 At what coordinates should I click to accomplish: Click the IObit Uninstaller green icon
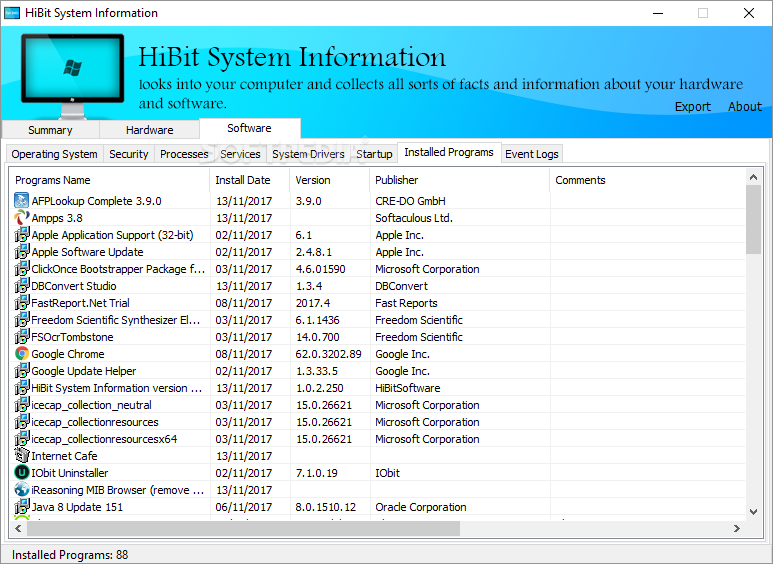(x=22, y=473)
